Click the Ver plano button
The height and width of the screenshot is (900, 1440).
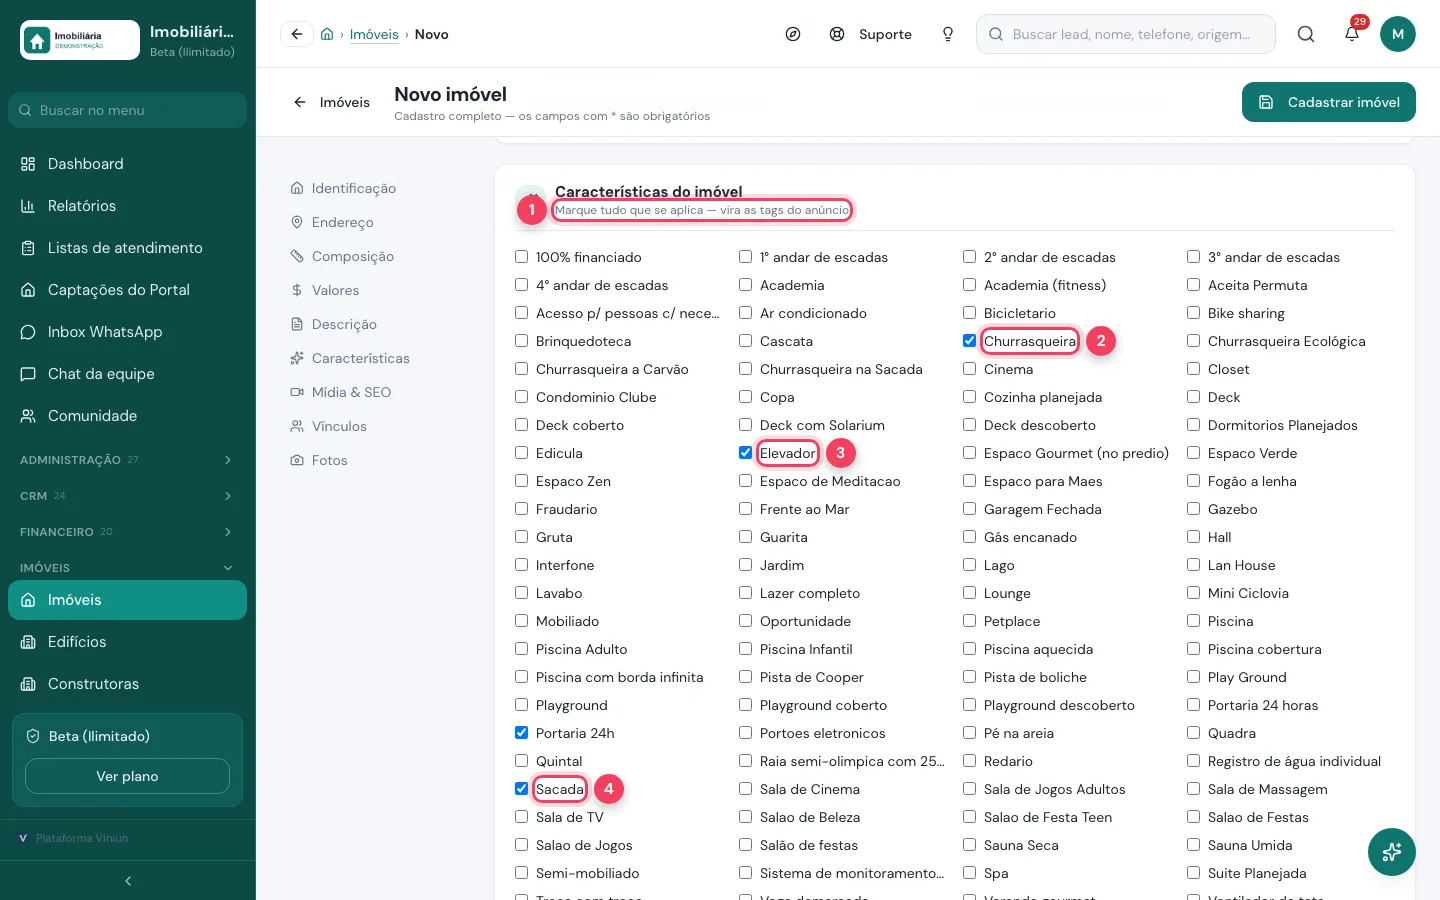coord(127,776)
